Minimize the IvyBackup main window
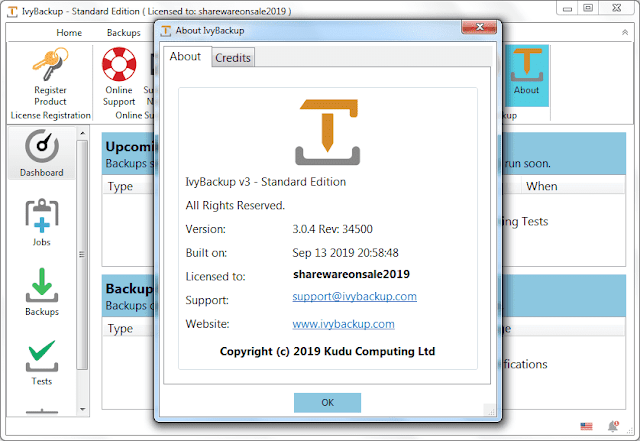Viewport: 640px width, 441px height. click(x=567, y=8)
